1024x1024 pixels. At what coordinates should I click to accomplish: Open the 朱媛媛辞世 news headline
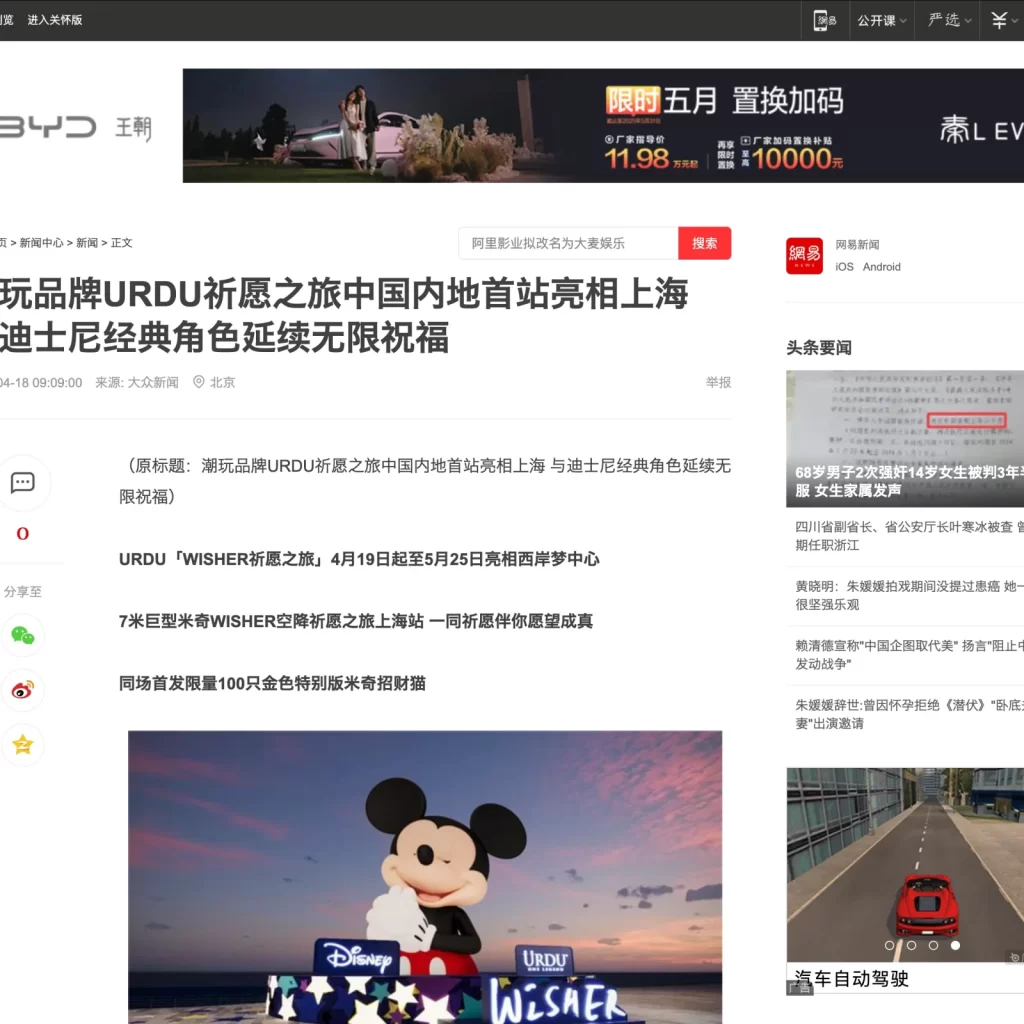point(909,714)
